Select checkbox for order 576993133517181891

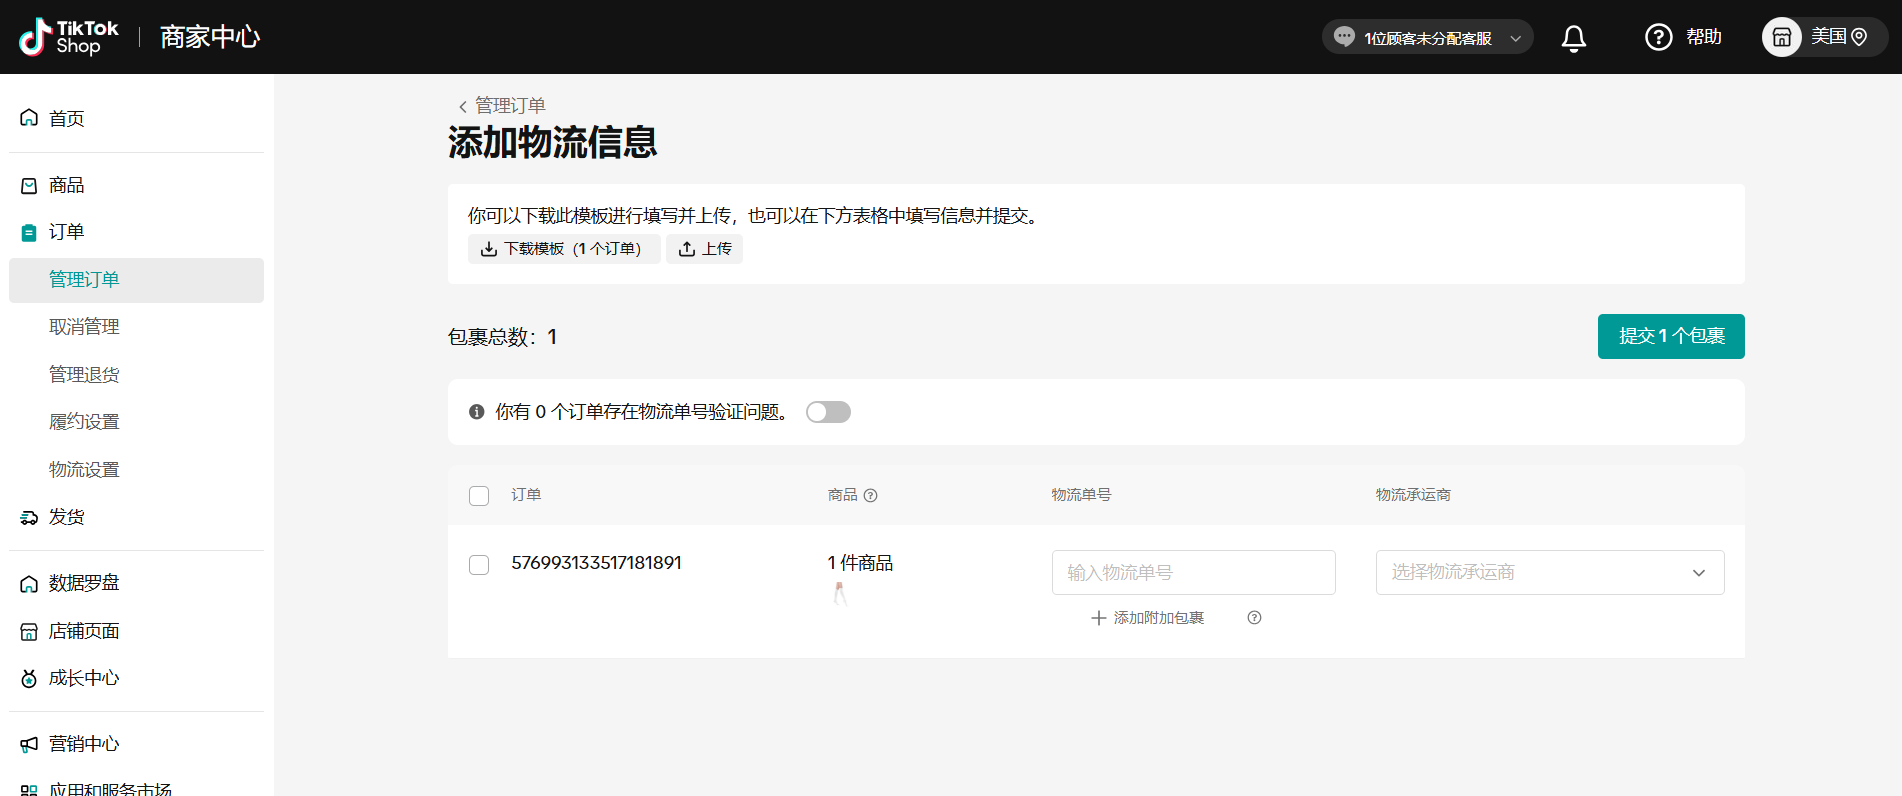click(479, 565)
